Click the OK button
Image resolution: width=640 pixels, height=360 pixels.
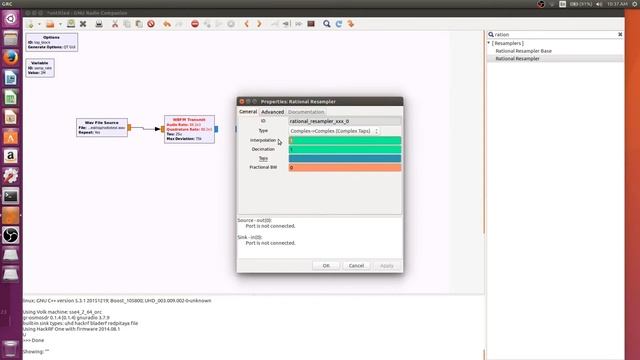click(326, 266)
